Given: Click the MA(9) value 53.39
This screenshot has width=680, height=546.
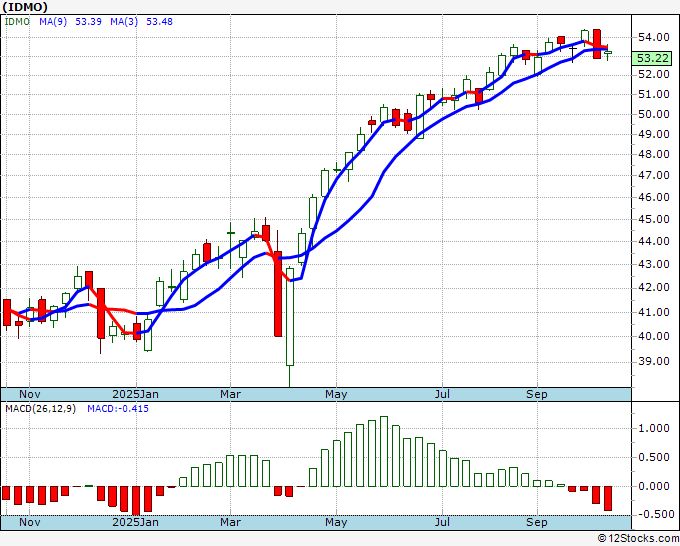Looking at the screenshot, I should [88, 22].
